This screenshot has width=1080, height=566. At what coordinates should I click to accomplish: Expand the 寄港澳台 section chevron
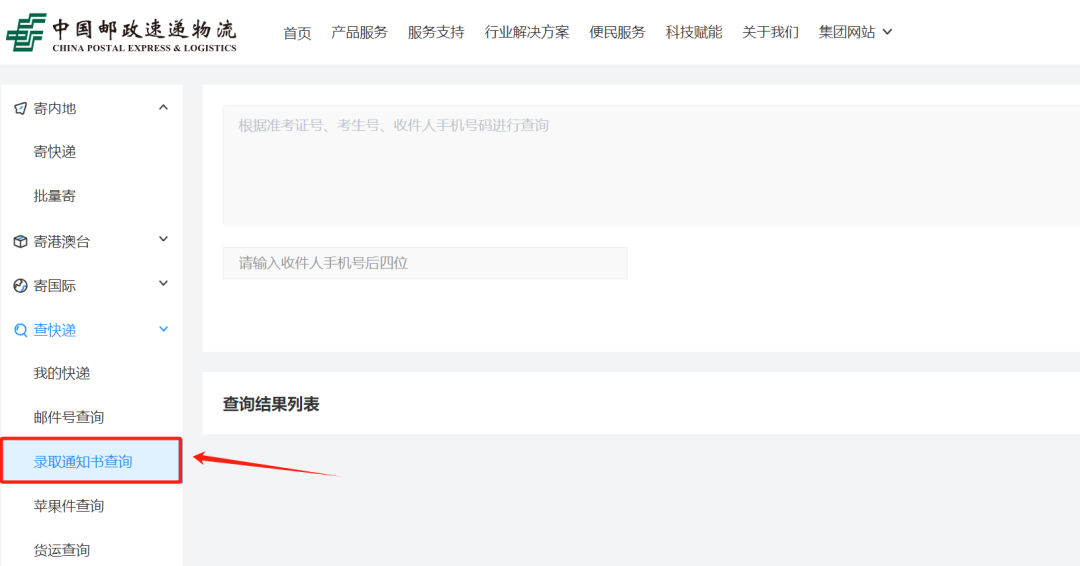tap(163, 240)
